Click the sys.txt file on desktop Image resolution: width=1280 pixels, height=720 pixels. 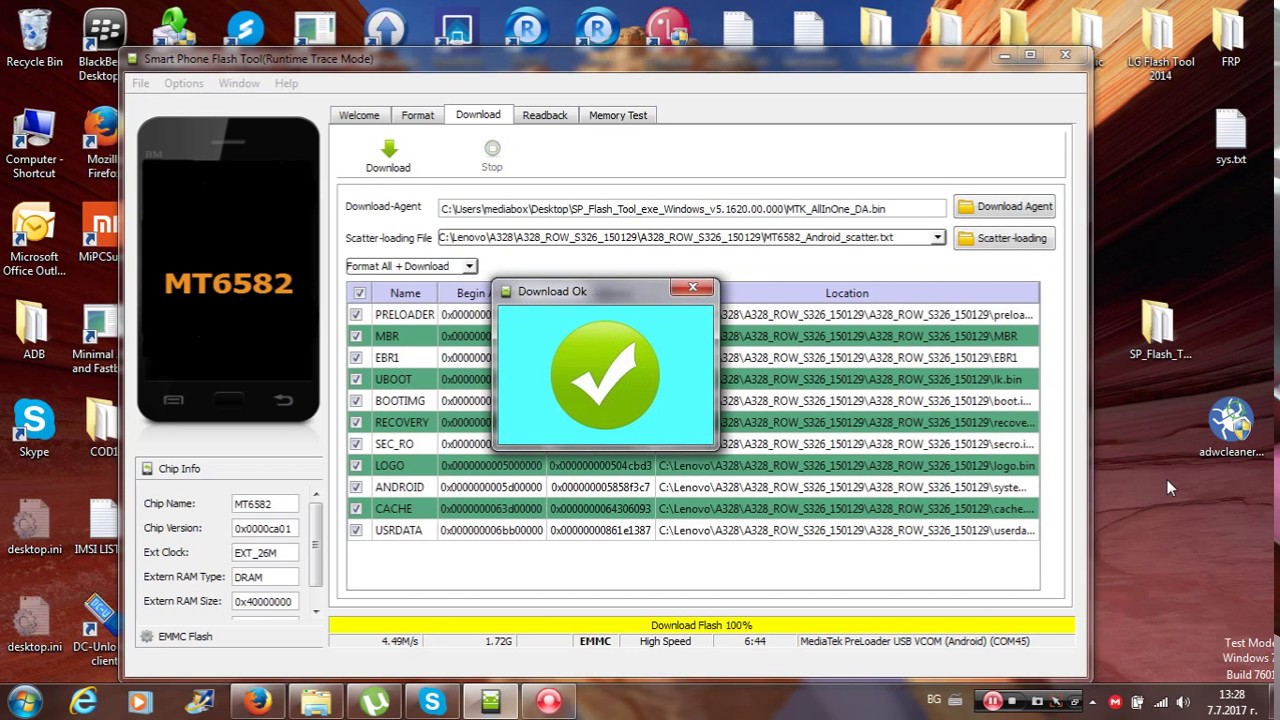1231,137
